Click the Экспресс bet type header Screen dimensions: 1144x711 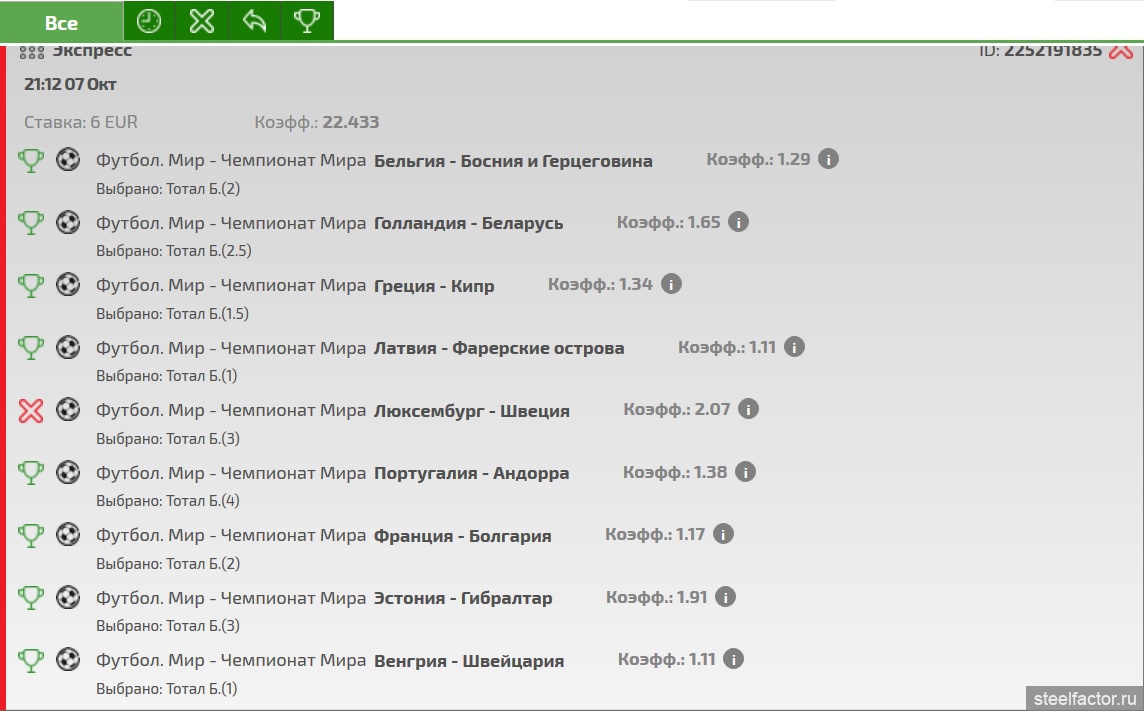(x=91, y=50)
